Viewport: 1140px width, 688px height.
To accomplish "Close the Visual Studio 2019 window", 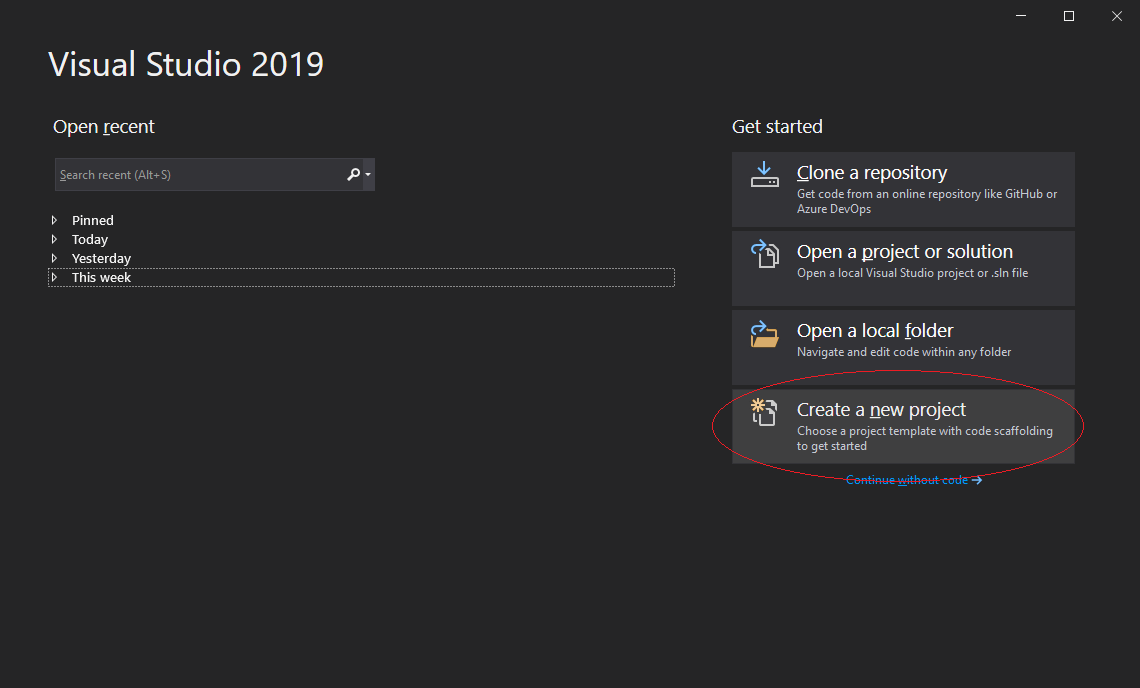I will pos(1117,15).
